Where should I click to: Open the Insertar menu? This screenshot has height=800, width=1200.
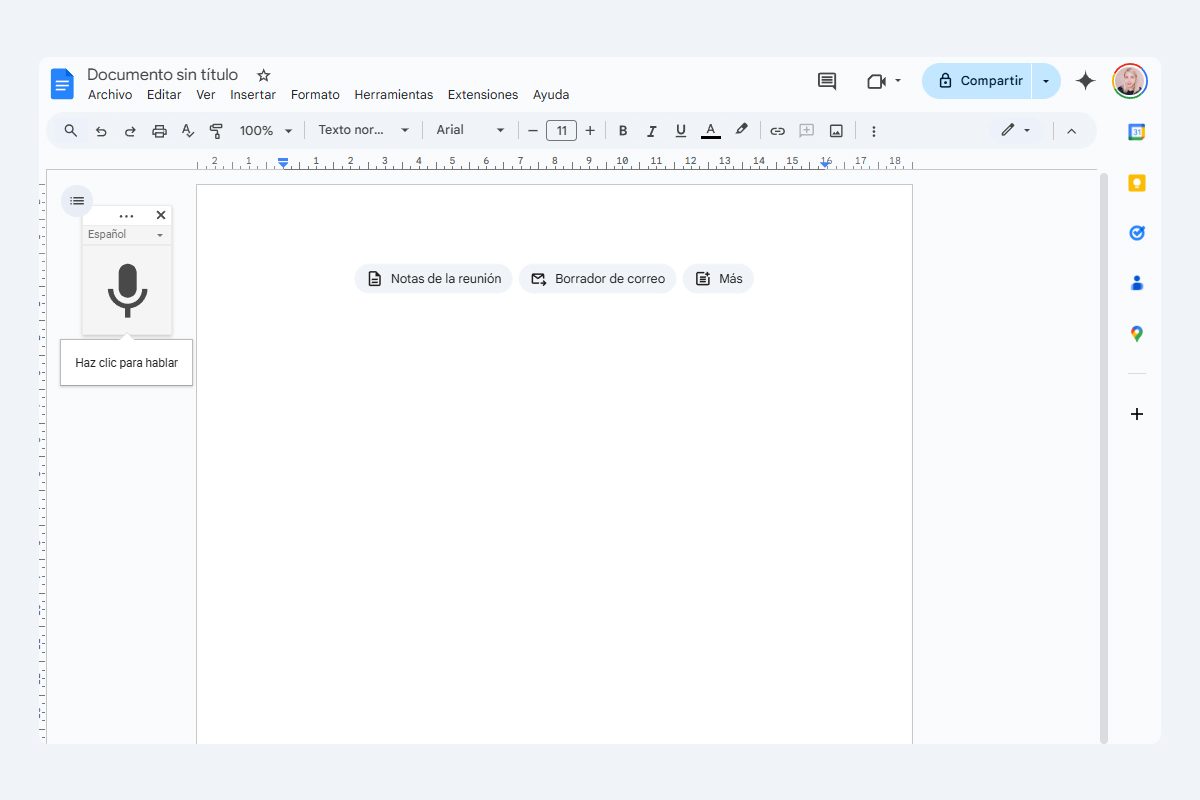(x=253, y=95)
